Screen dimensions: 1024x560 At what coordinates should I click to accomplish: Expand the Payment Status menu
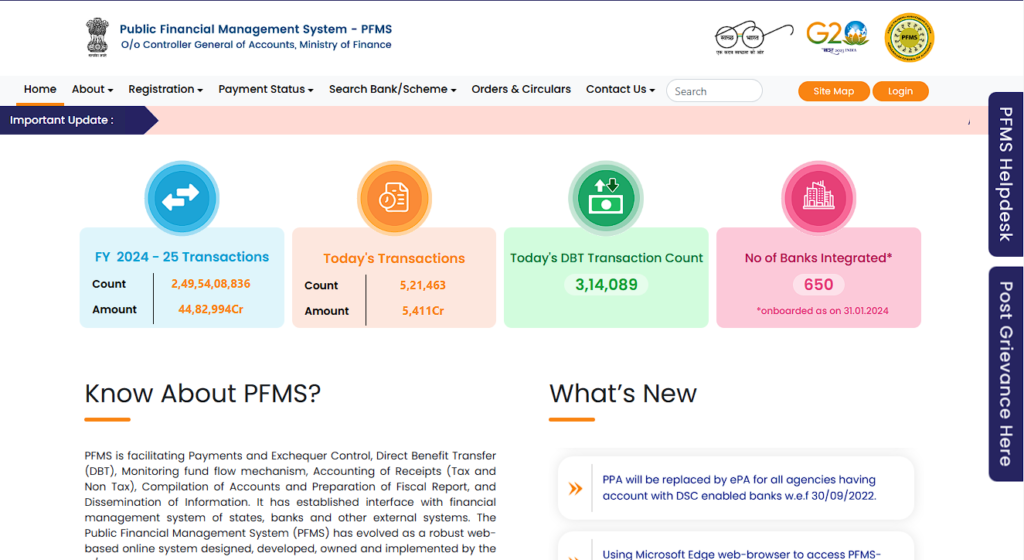point(266,89)
